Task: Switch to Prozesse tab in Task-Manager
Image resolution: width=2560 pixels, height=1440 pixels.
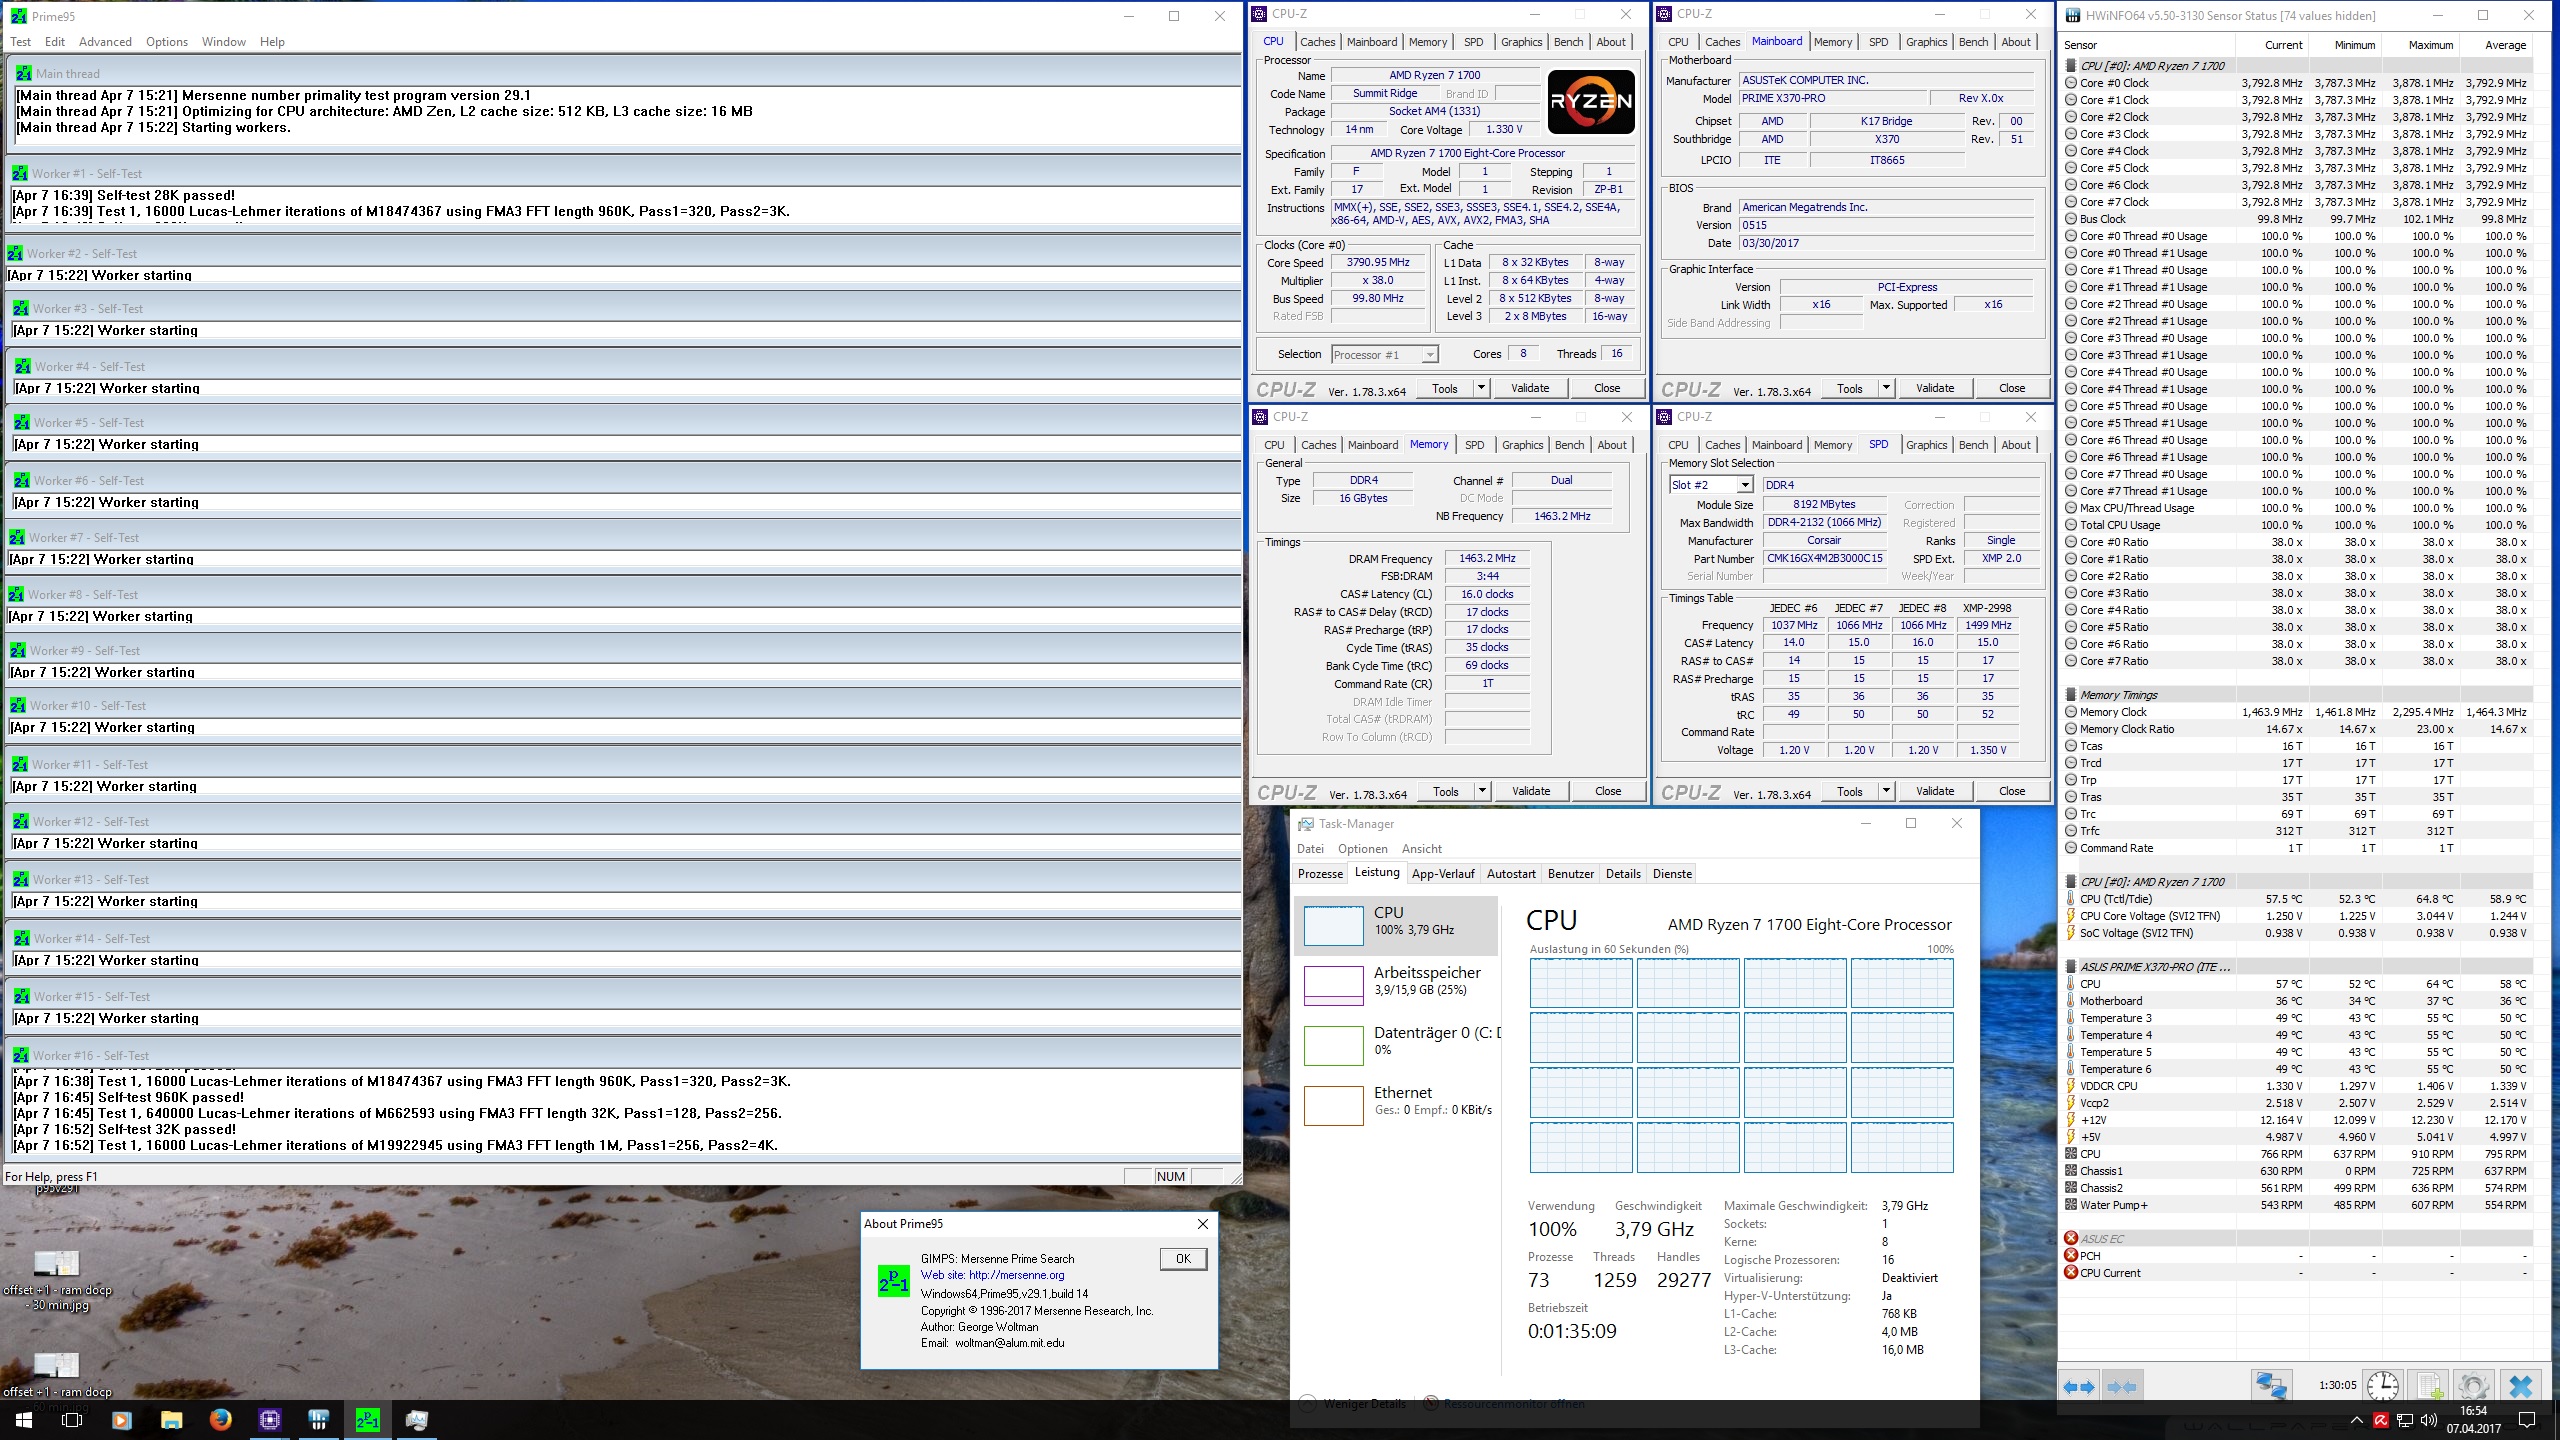Action: 1320,874
